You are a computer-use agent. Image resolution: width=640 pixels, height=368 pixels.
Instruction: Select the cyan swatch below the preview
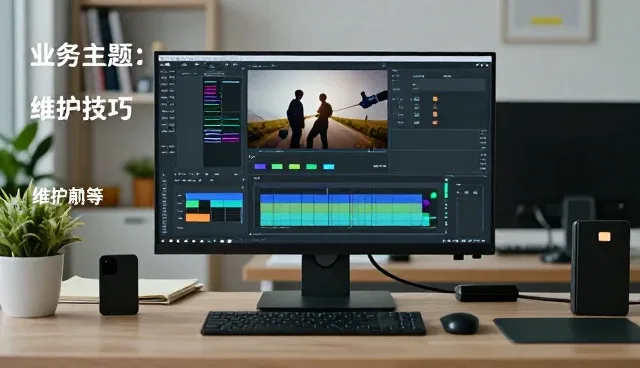click(329, 166)
